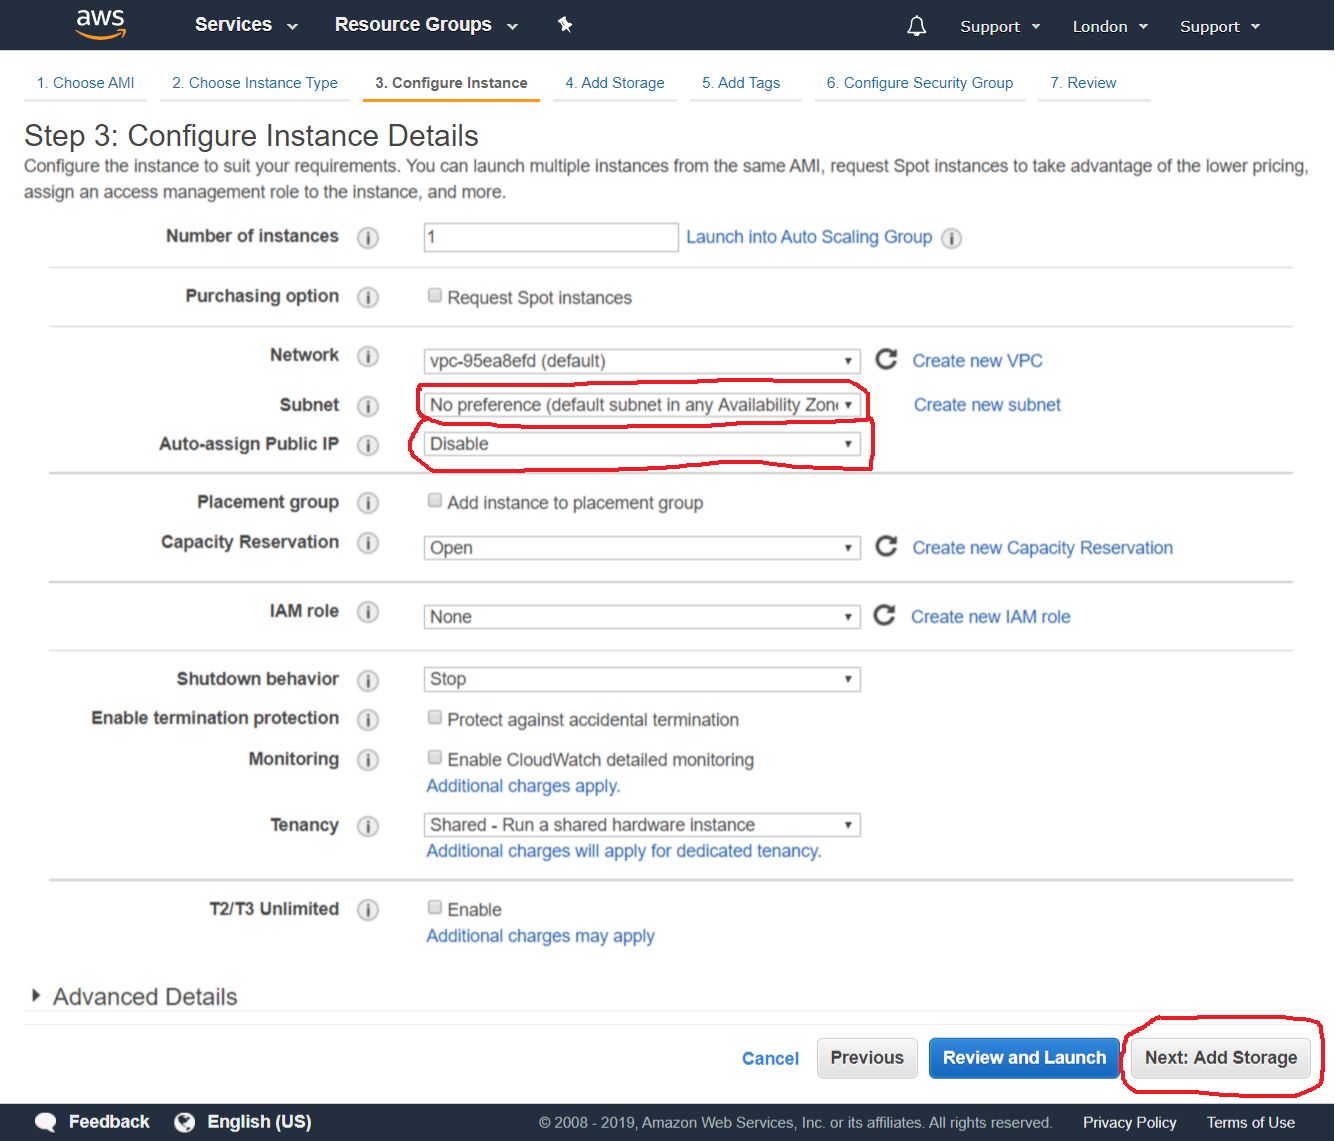Click the refresh icon beside the IAM role dropdown

pos(886,616)
